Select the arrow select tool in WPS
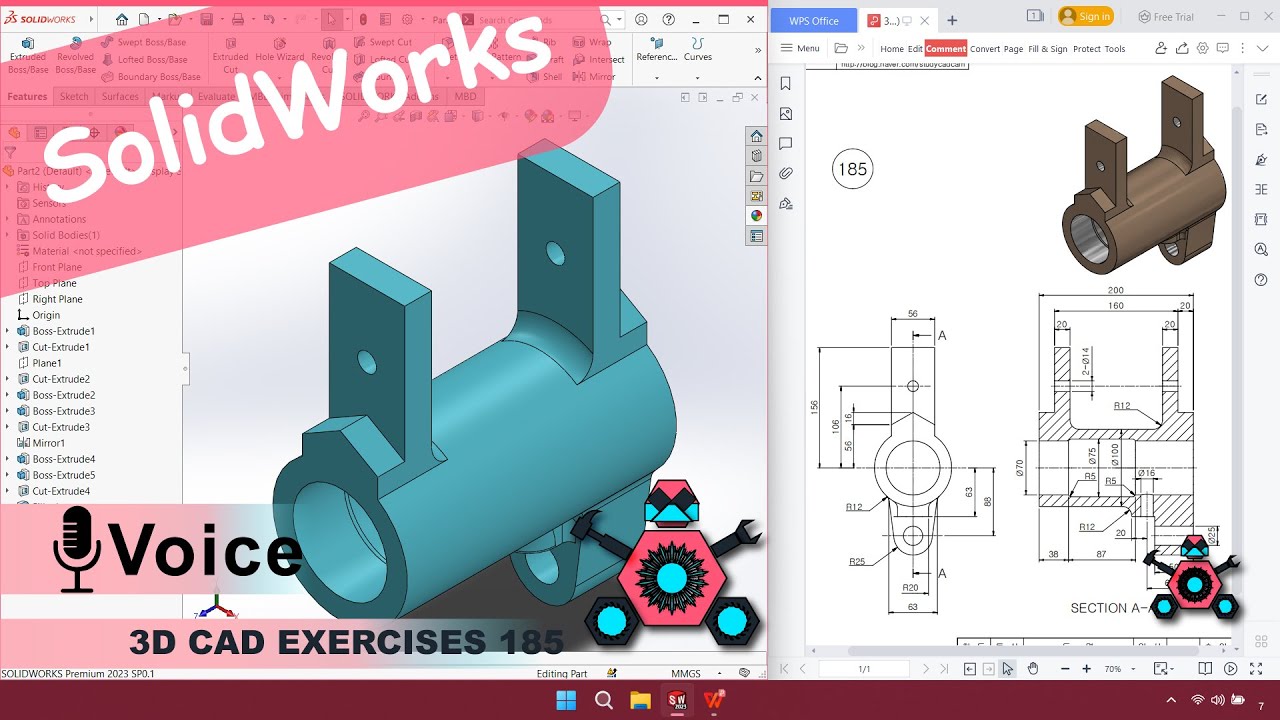The height and width of the screenshot is (720, 1280). click(1008, 668)
